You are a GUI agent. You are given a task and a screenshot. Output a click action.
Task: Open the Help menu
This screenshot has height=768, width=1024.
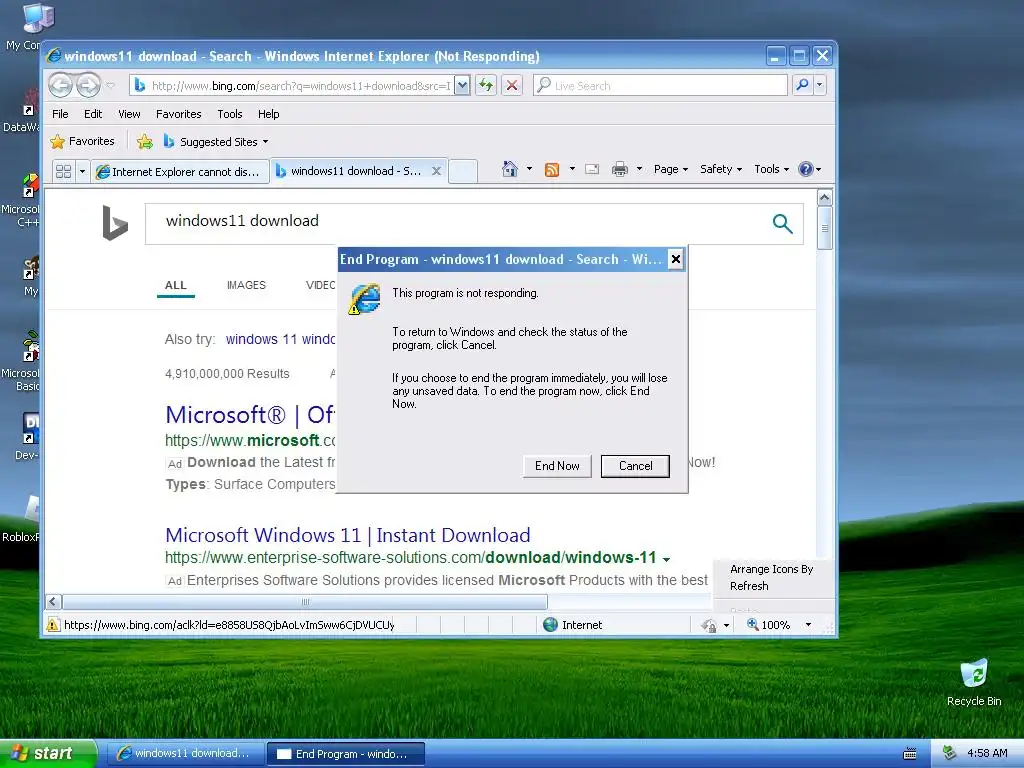268,114
